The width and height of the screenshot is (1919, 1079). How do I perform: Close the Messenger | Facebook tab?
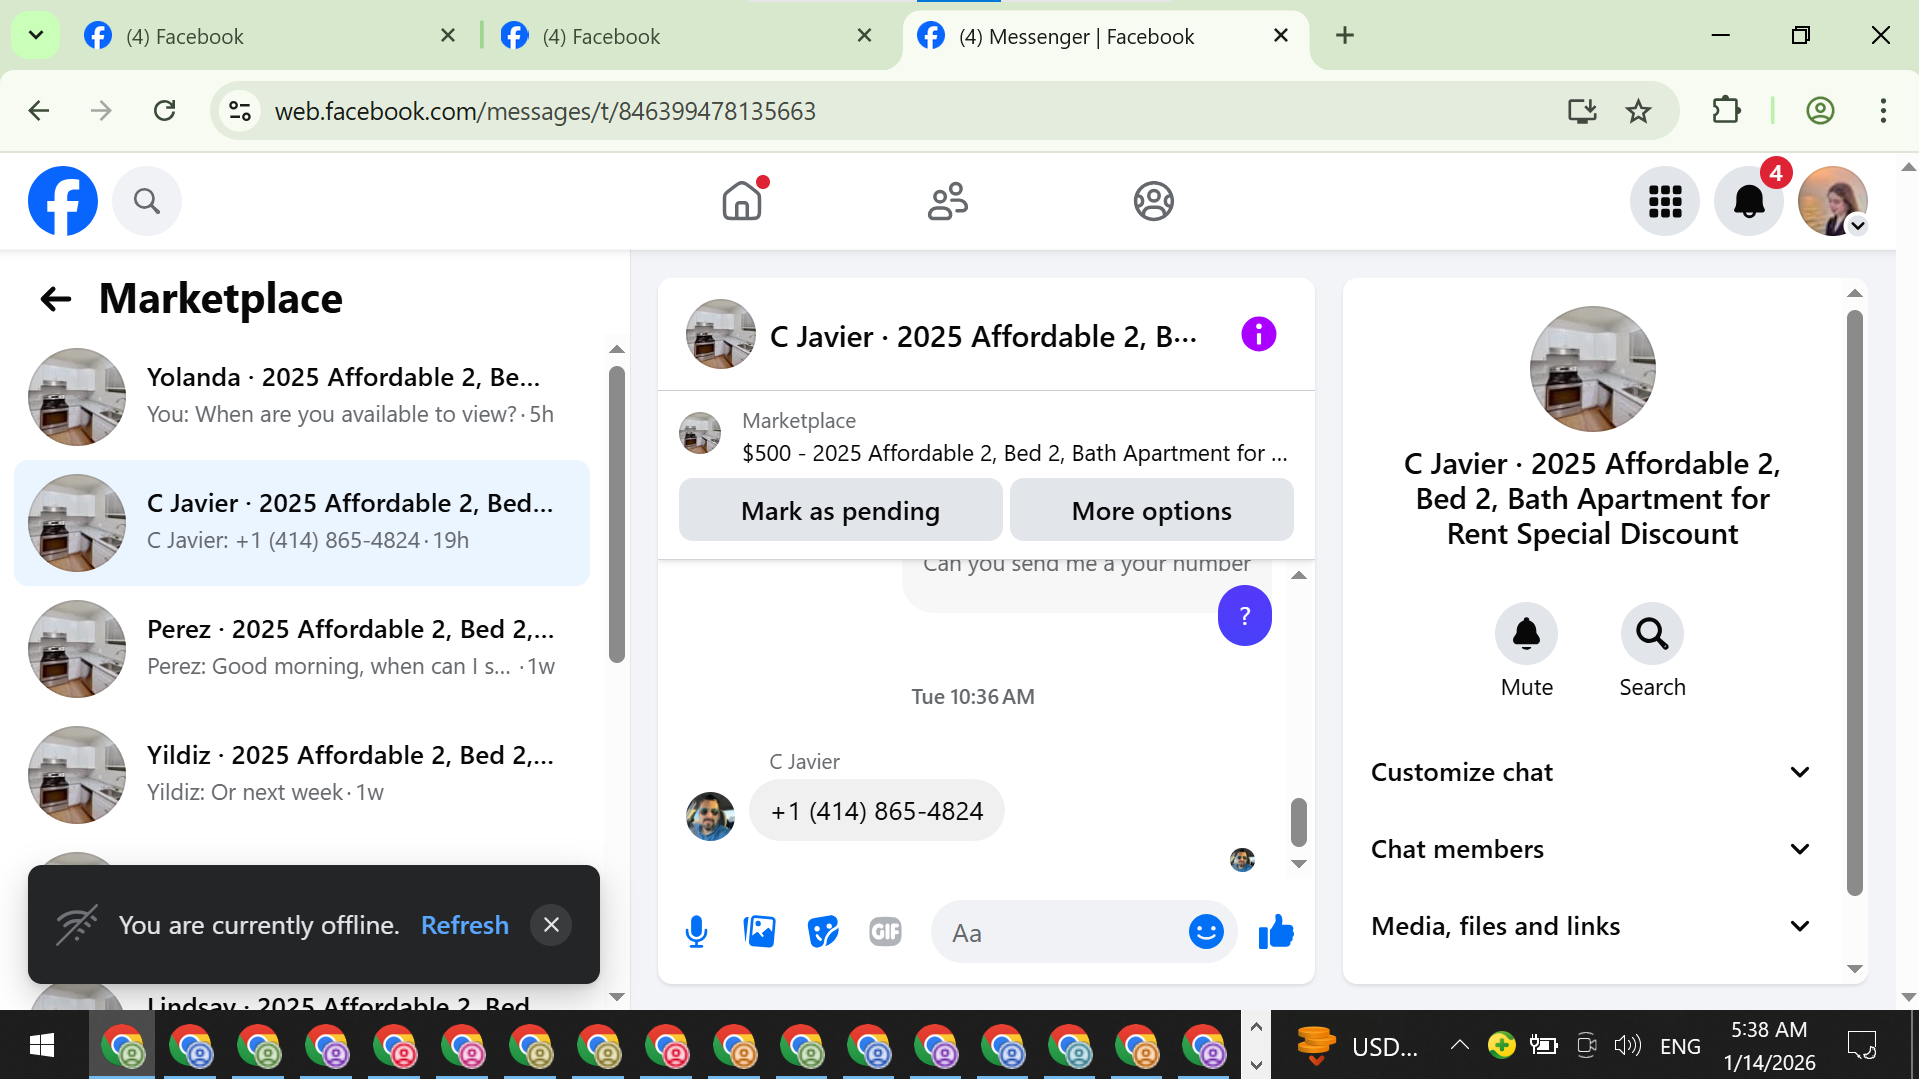pos(1281,36)
